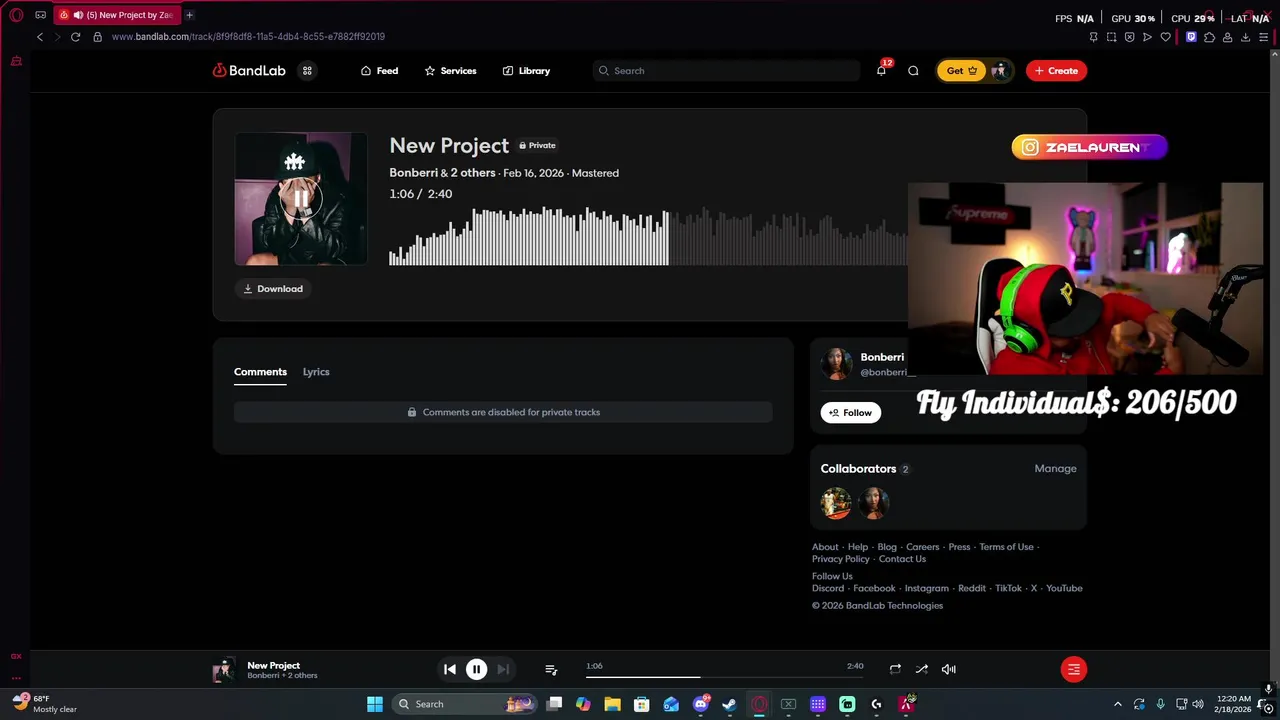Skip to next track in player

pos(504,670)
